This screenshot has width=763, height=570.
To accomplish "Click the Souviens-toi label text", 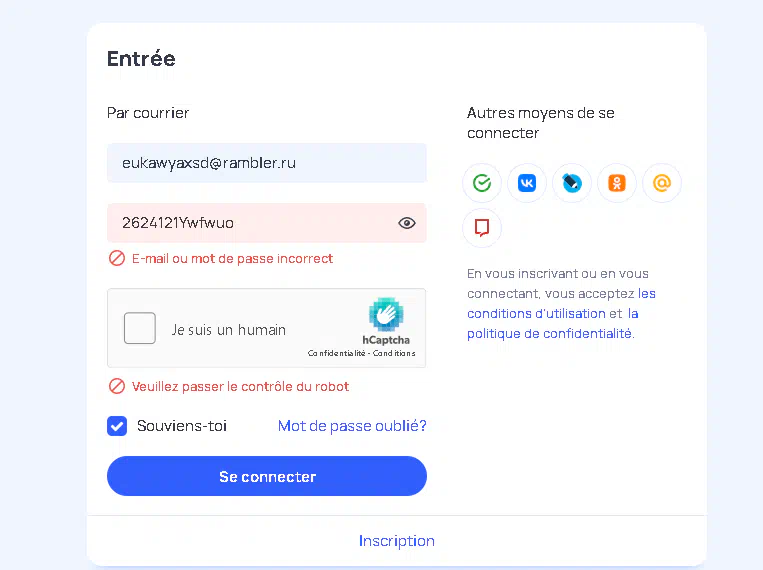I will 182,426.
